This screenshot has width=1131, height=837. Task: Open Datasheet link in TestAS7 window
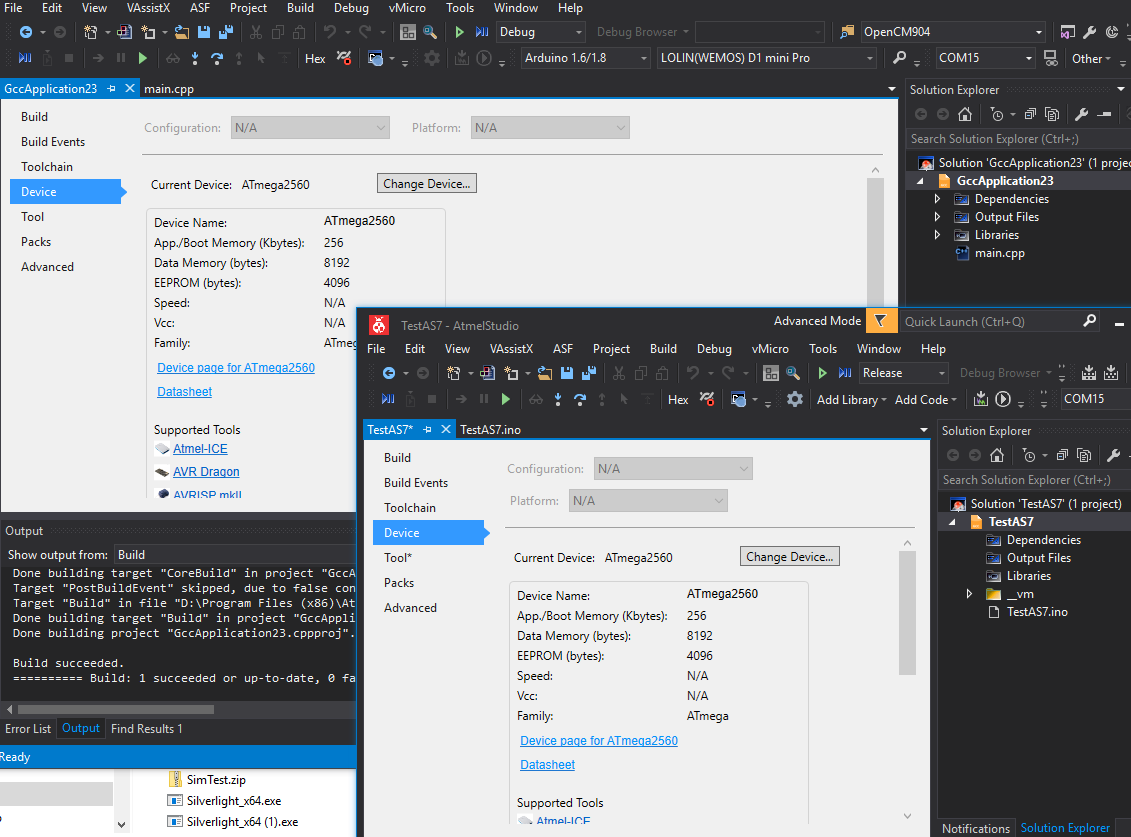(x=547, y=764)
